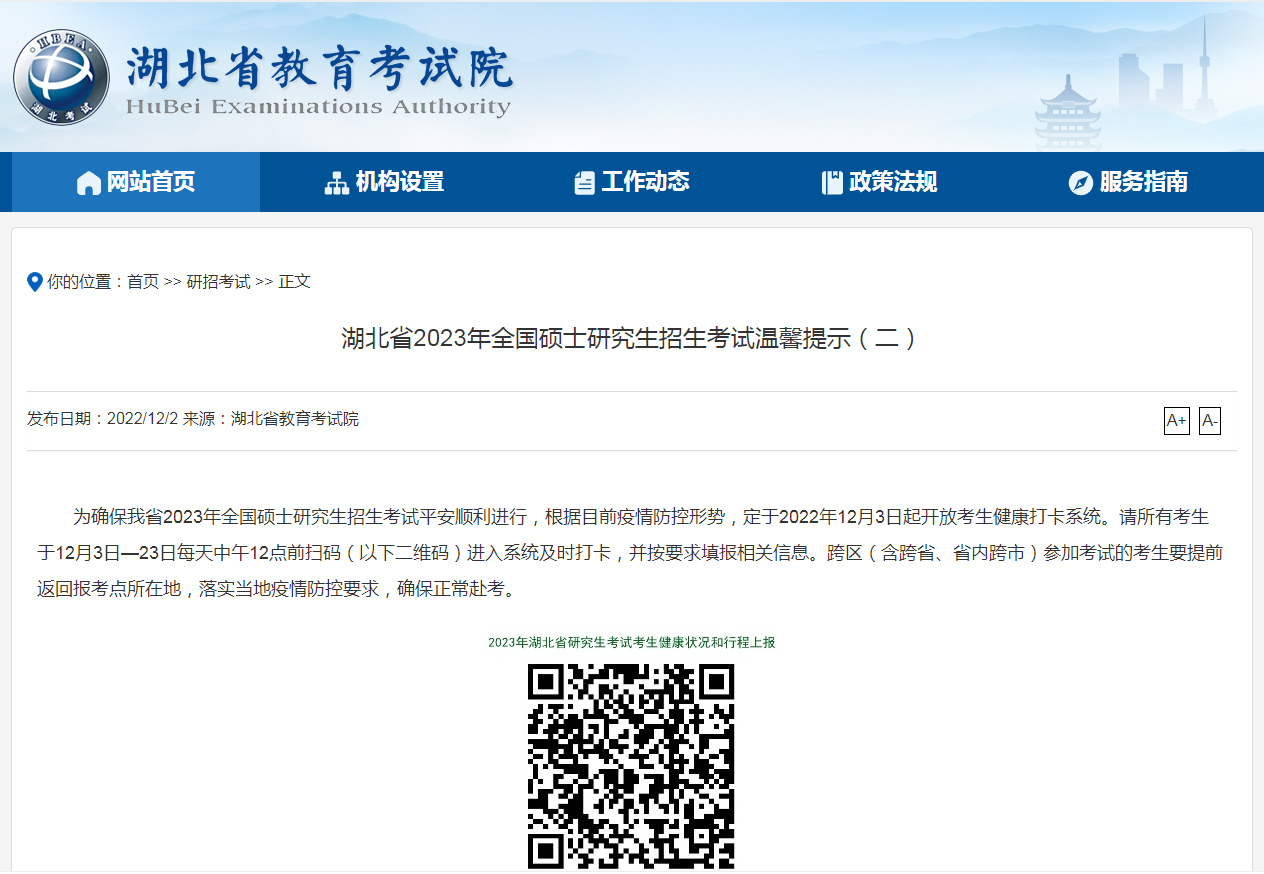
Task: Select the 政策法规 navigation label
Action: [x=893, y=182]
